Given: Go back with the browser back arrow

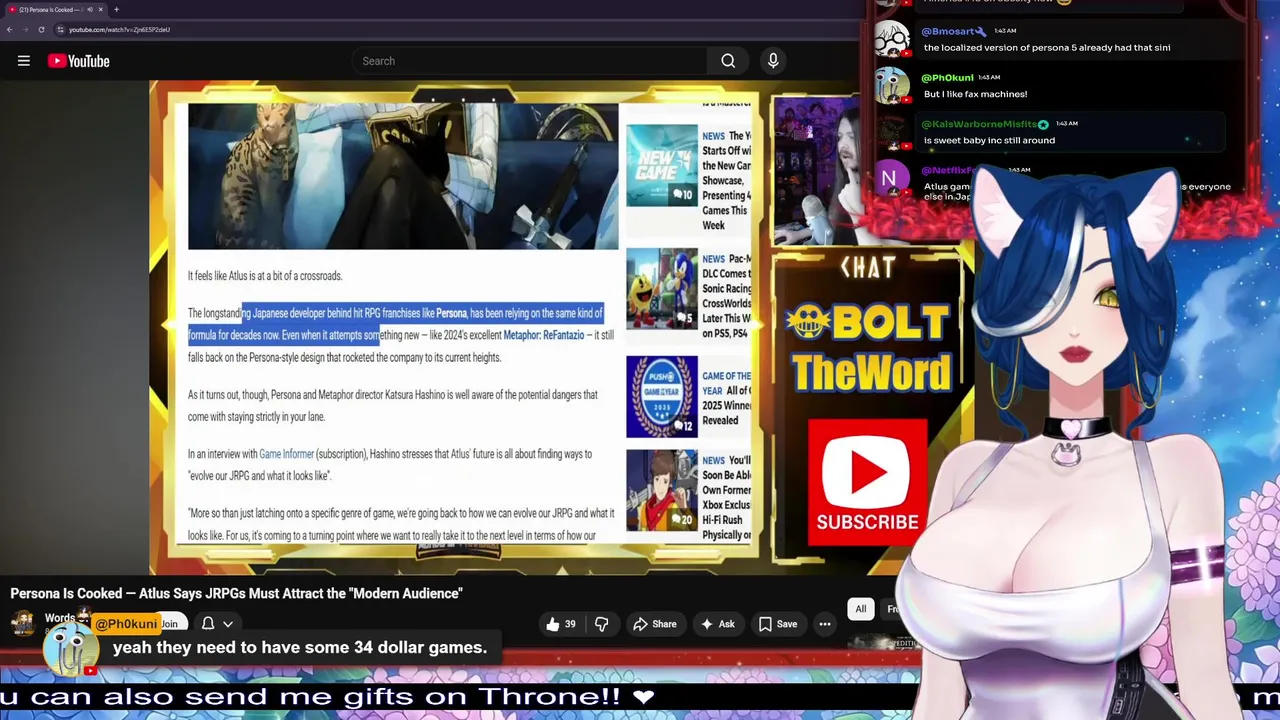Looking at the screenshot, I should coord(9,30).
